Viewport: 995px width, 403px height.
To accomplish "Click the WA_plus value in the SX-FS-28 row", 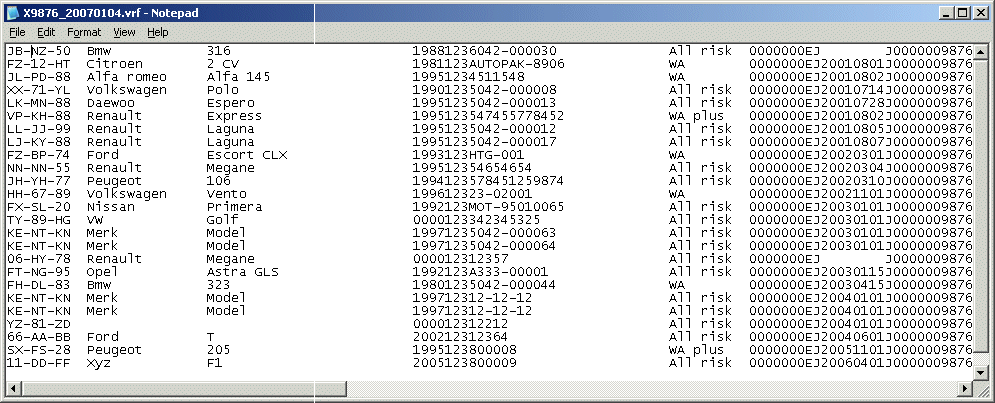I will pyautogui.click(x=695, y=350).
